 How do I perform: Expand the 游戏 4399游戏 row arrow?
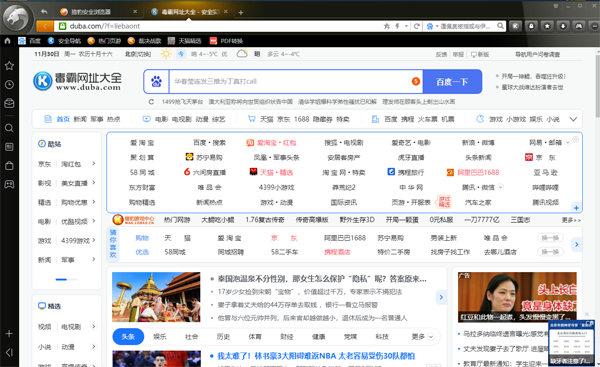[94, 240]
